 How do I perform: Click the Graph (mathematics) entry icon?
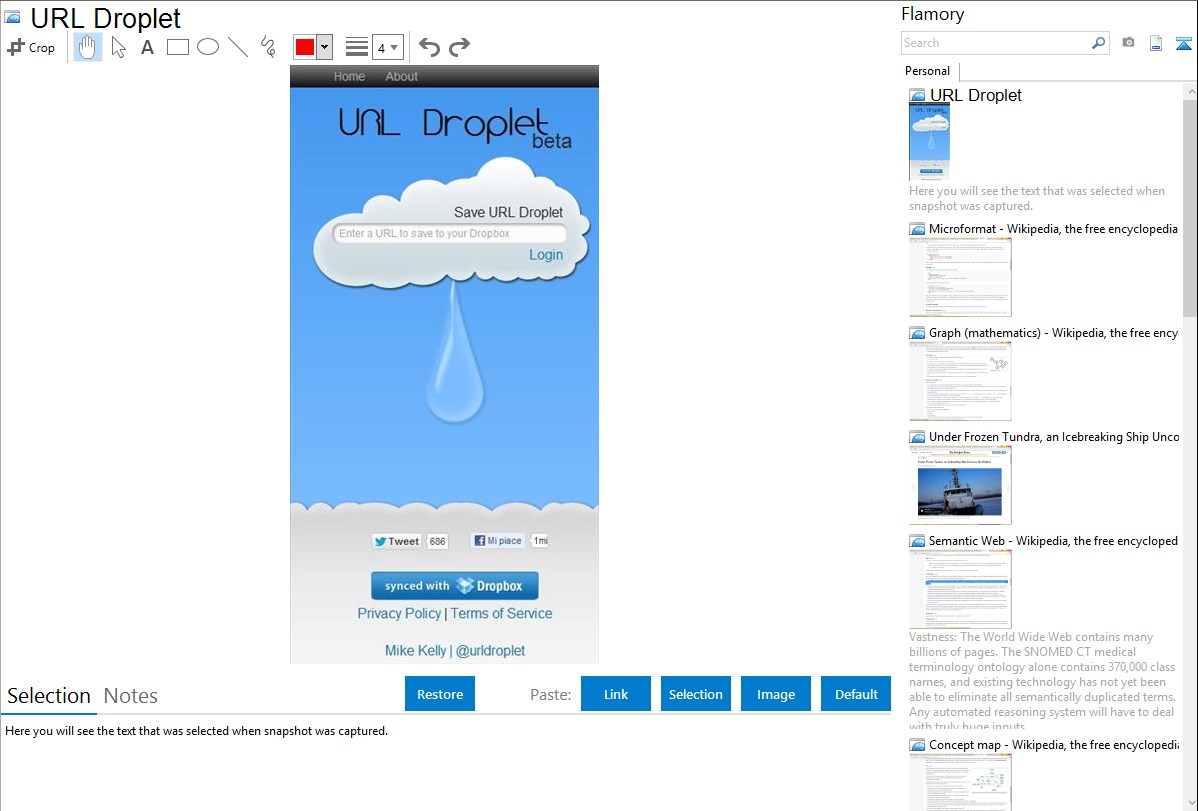(x=917, y=333)
